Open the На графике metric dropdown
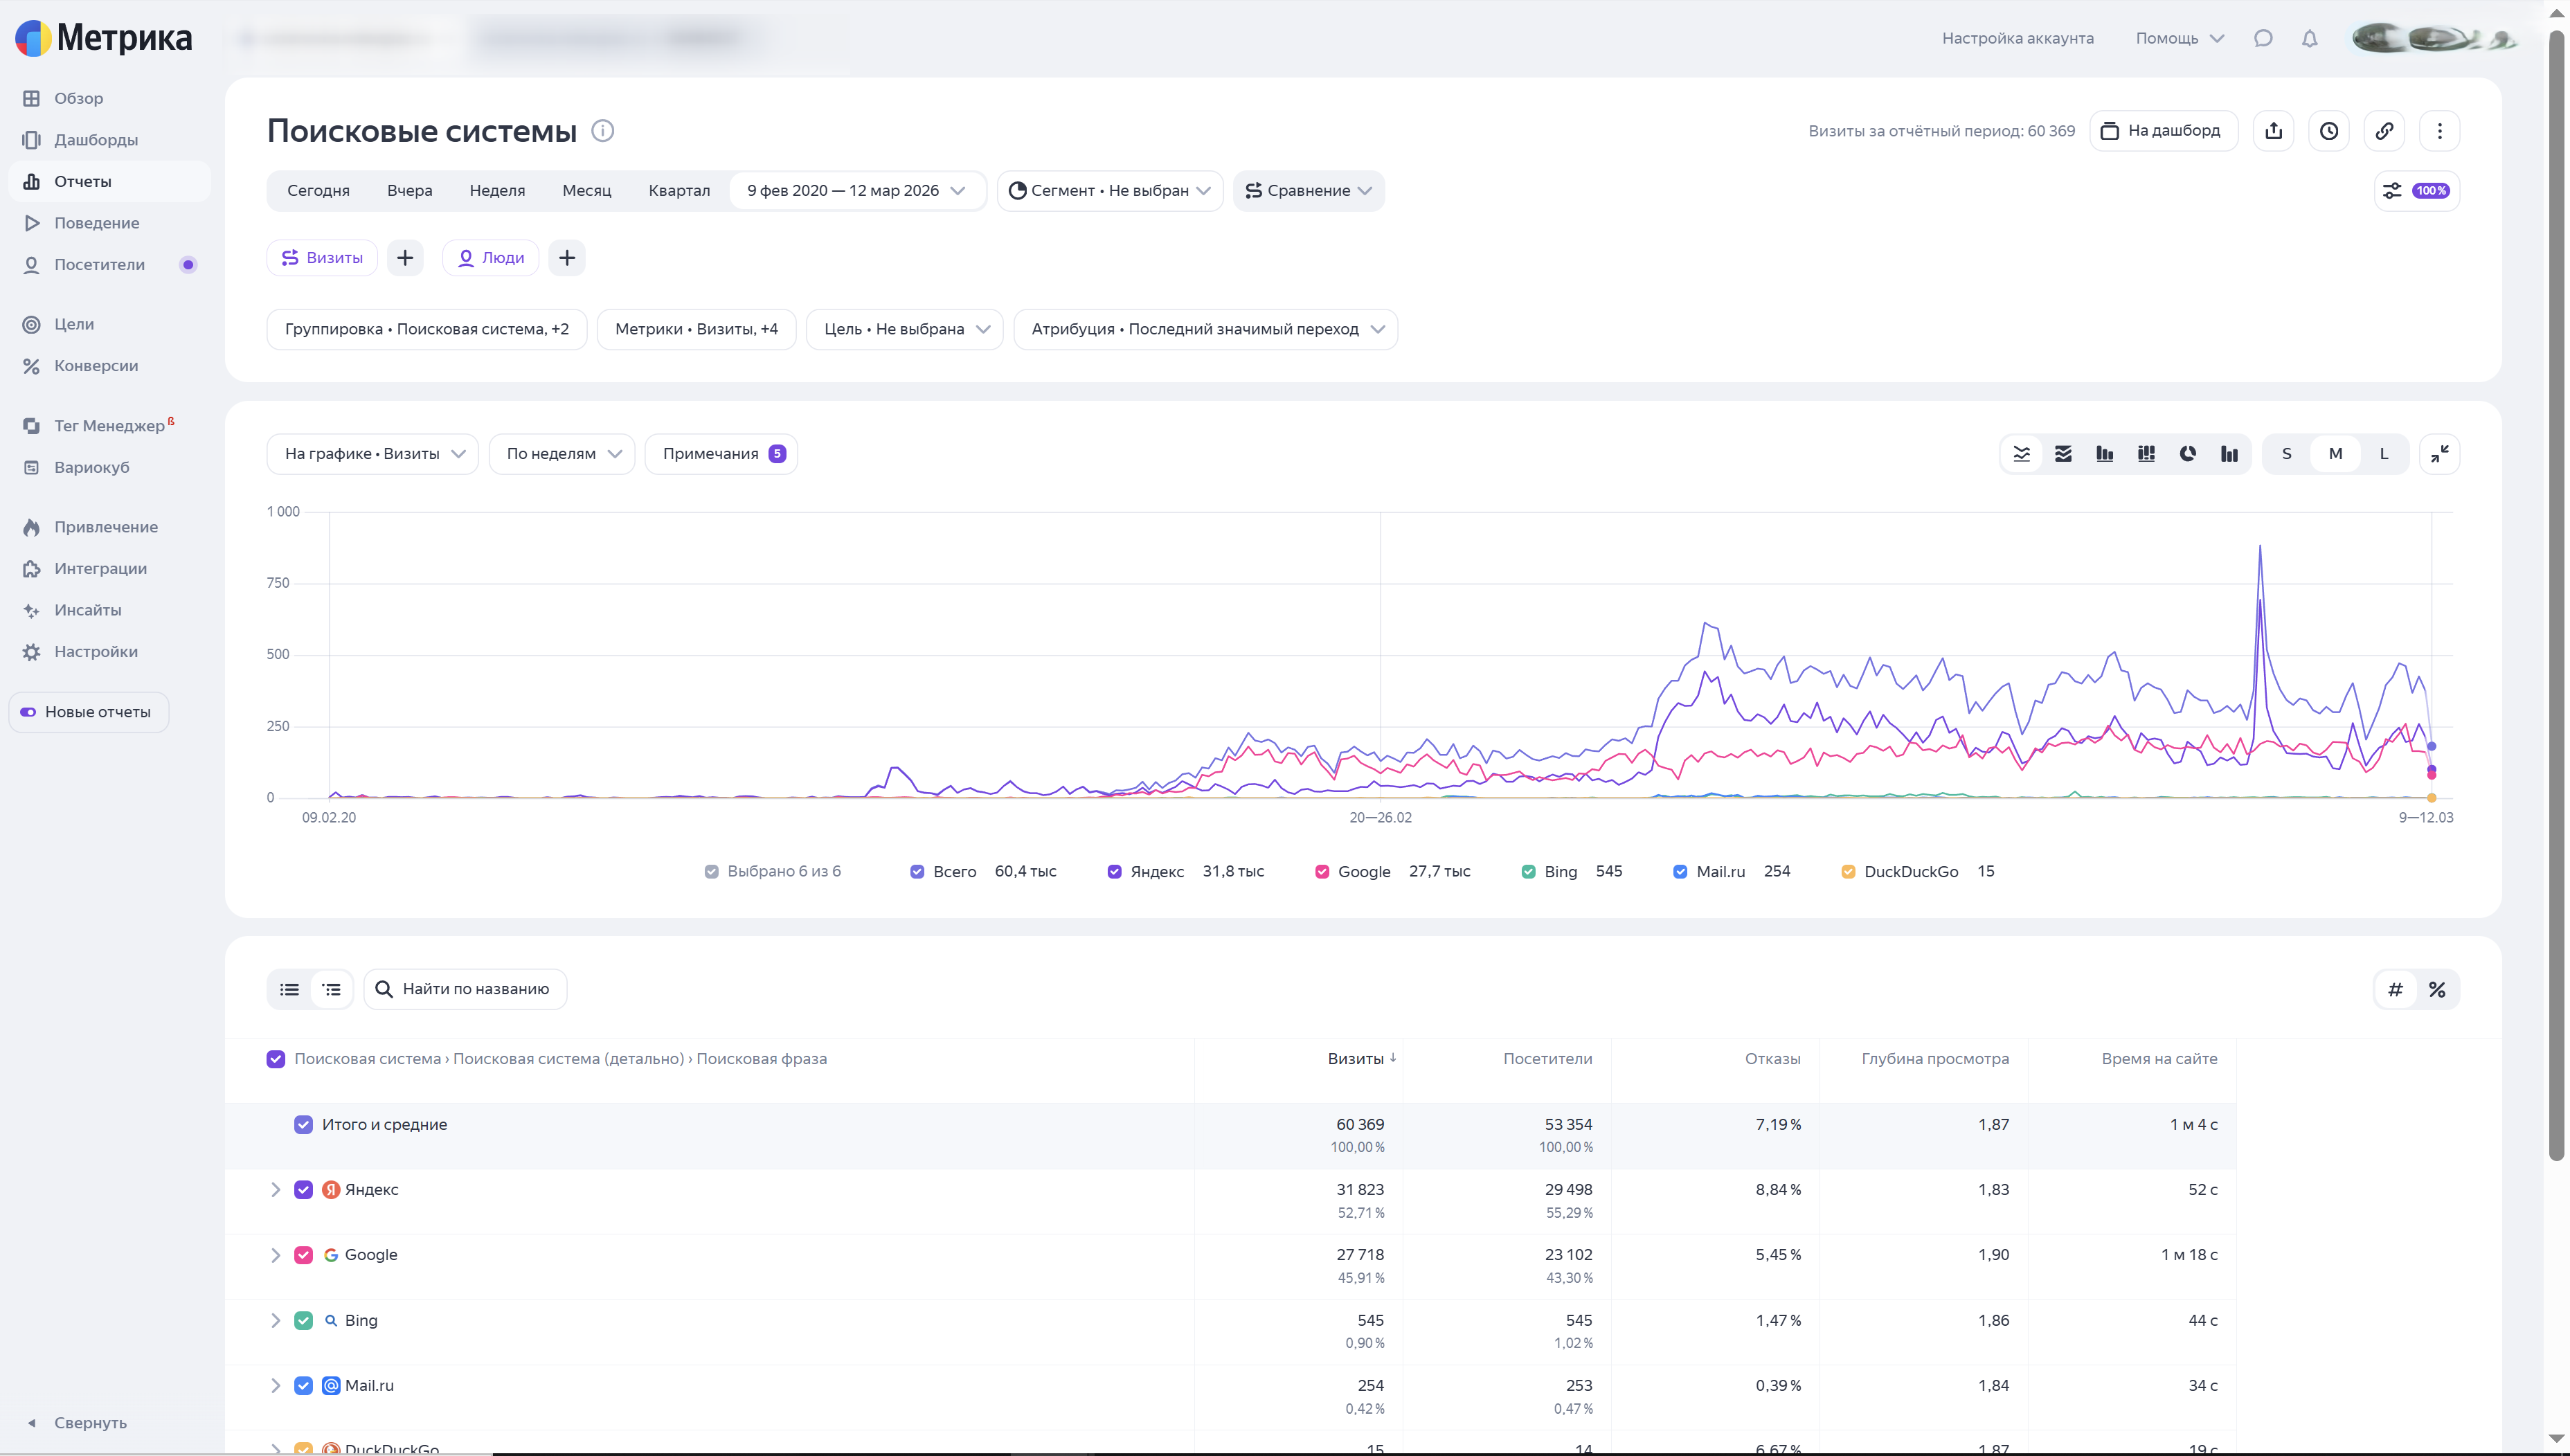Viewport: 2570px width, 1456px height. click(373, 454)
